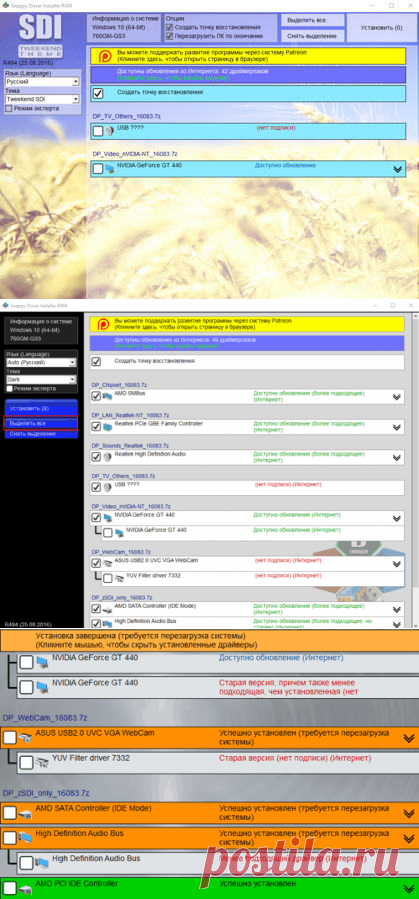
Task: Click the Patreon icon in the Dark-theme window
Action: click(101, 324)
